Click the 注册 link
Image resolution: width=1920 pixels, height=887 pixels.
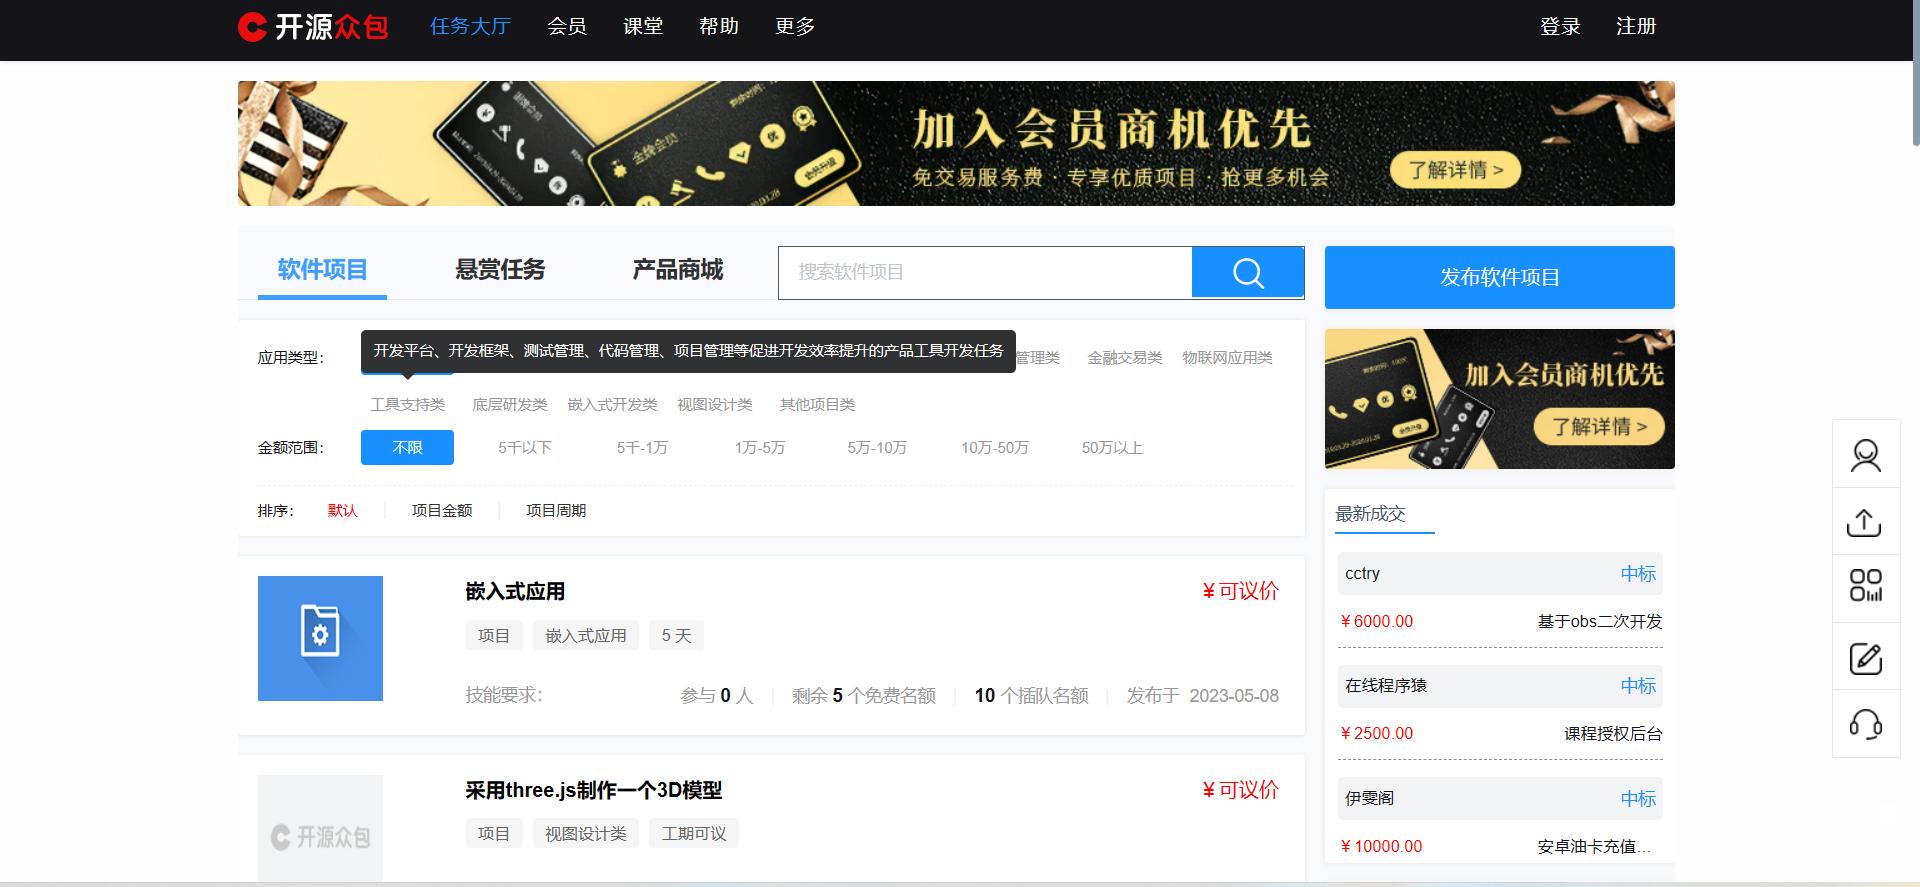tap(1636, 27)
